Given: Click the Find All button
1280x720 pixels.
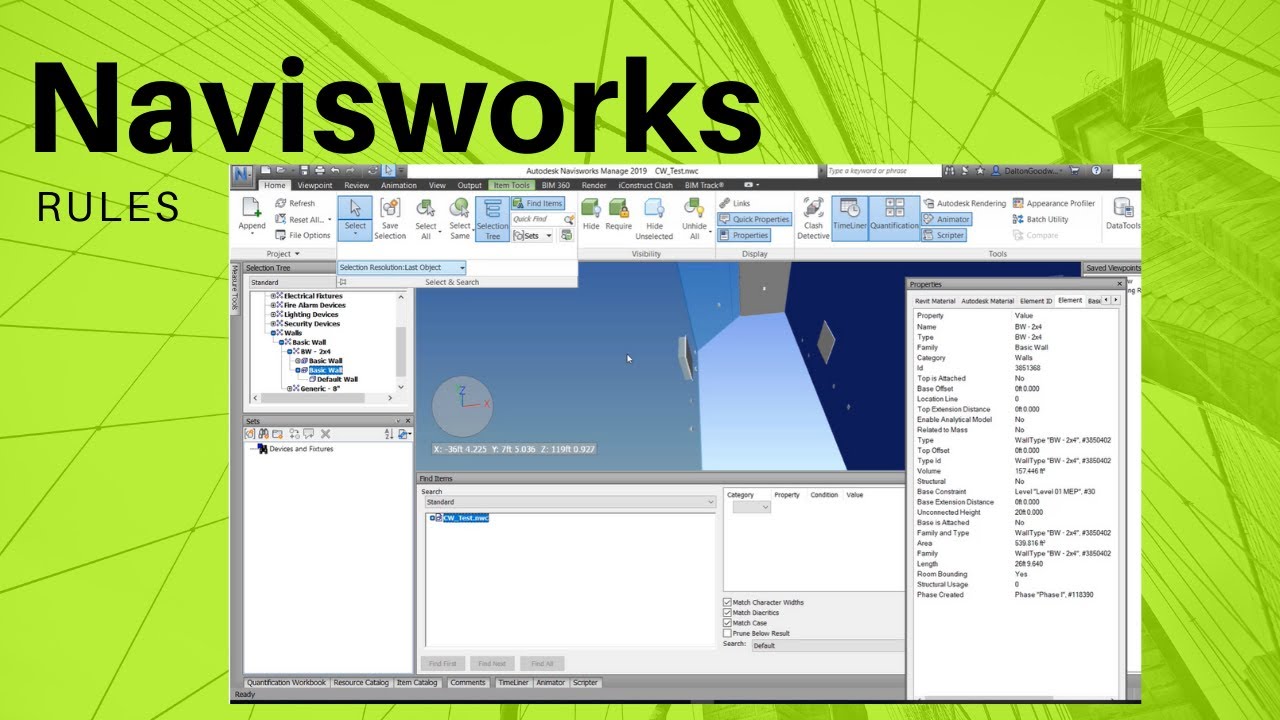Looking at the screenshot, I should point(542,664).
